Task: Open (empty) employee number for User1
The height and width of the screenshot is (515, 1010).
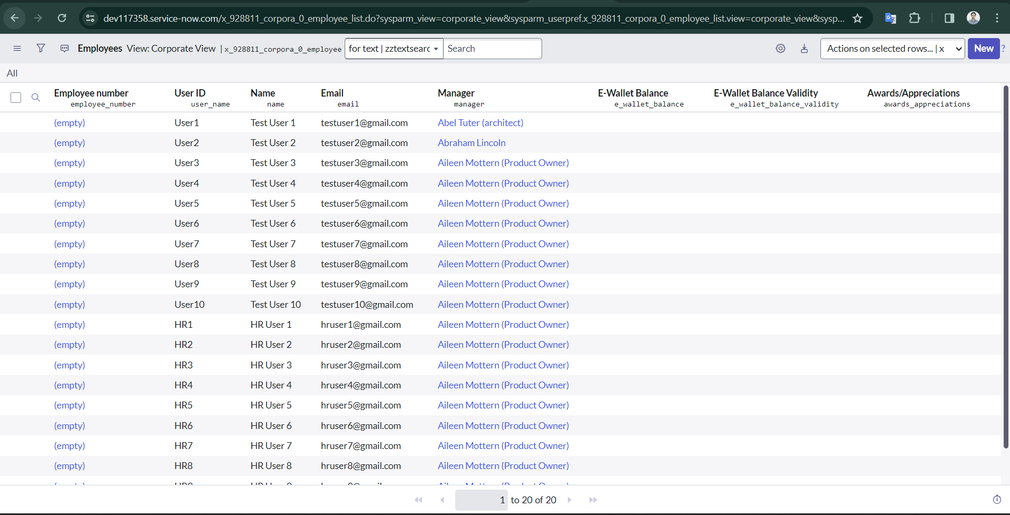Action: [x=70, y=122]
